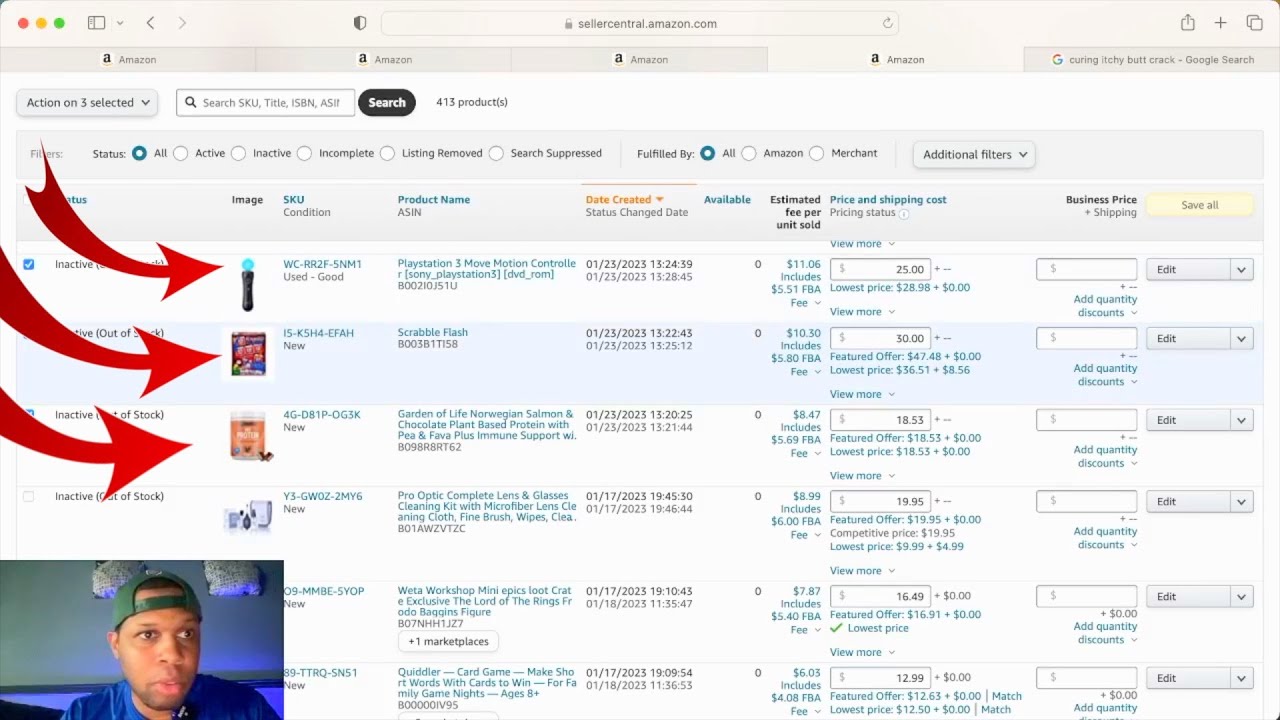This screenshot has height=720, width=1280.
Task: Click Match link beside Featured Offer $12.63
Action: click(1007, 696)
